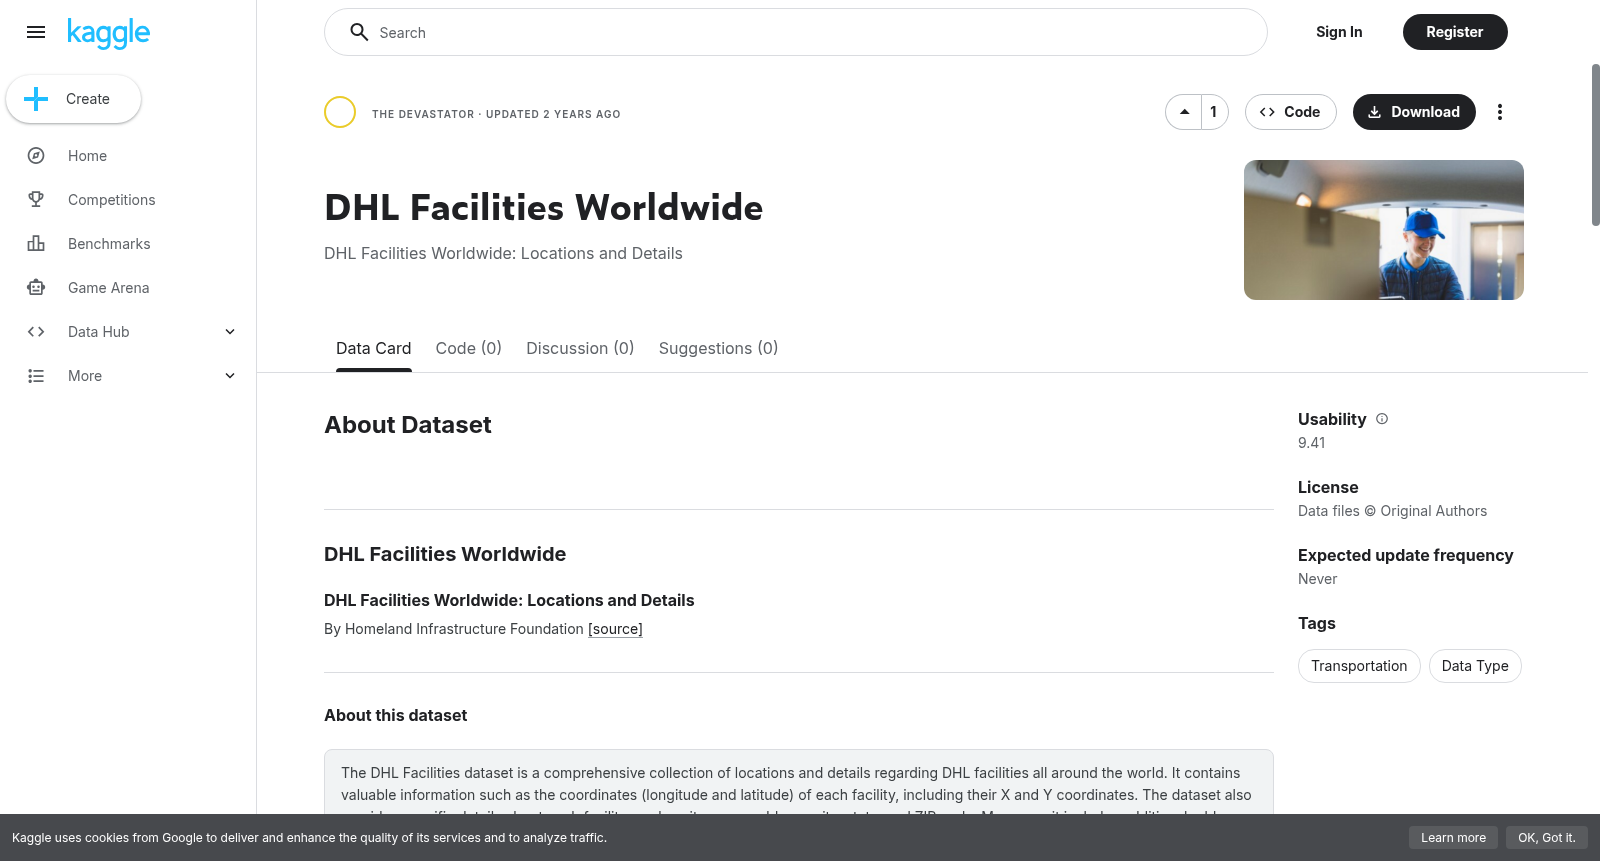Click the Create button
This screenshot has width=1600, height=861.
coord(74,99)
